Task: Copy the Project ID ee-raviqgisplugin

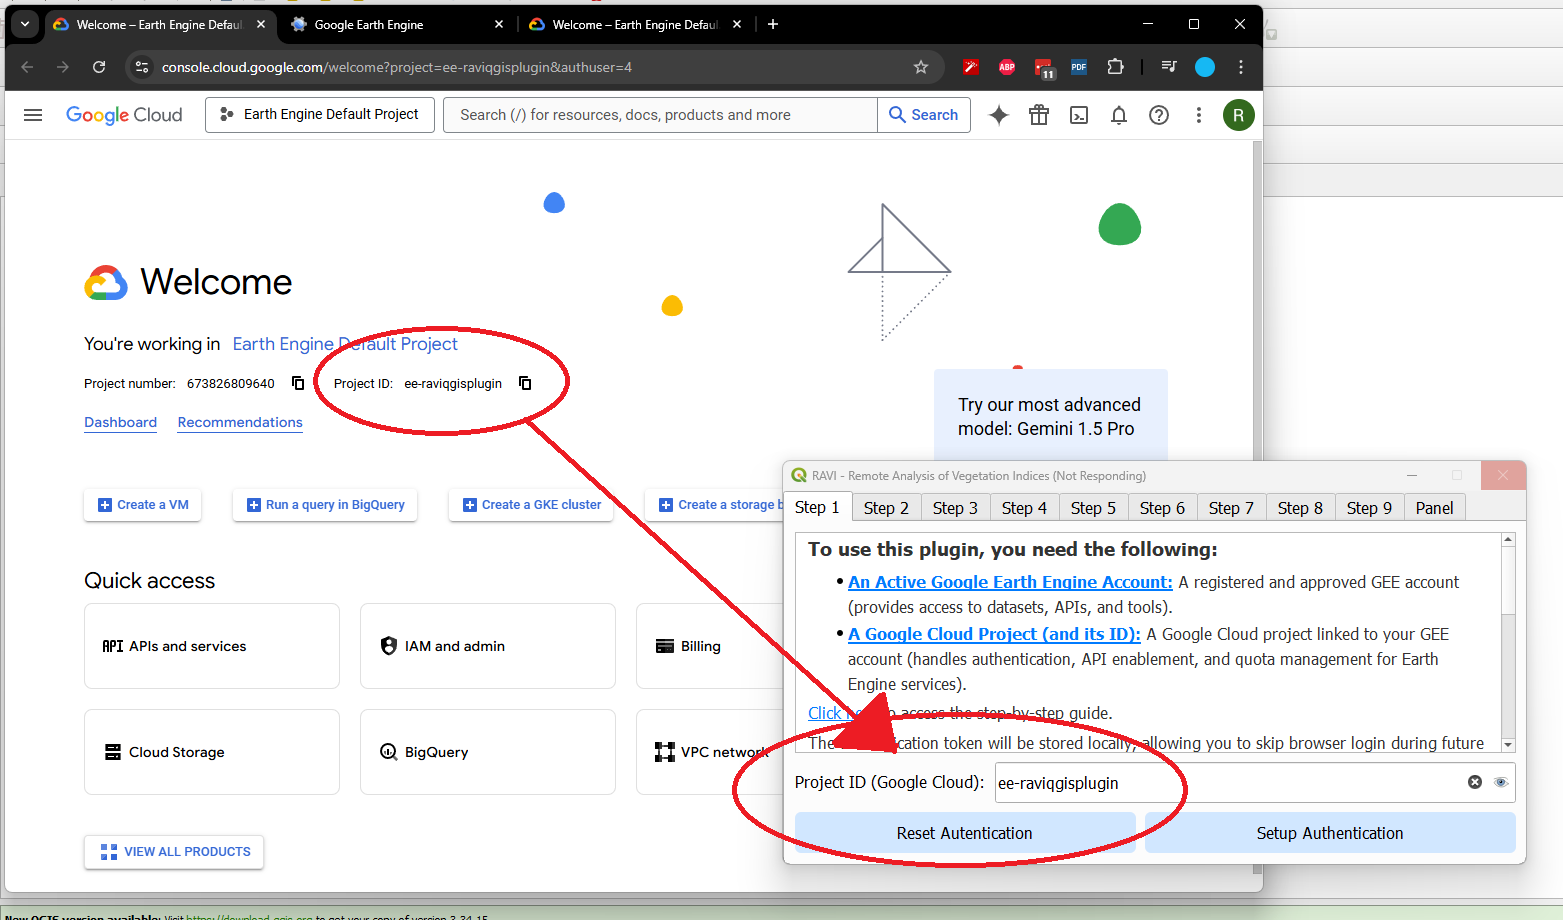Action: [x=525, y=383]
